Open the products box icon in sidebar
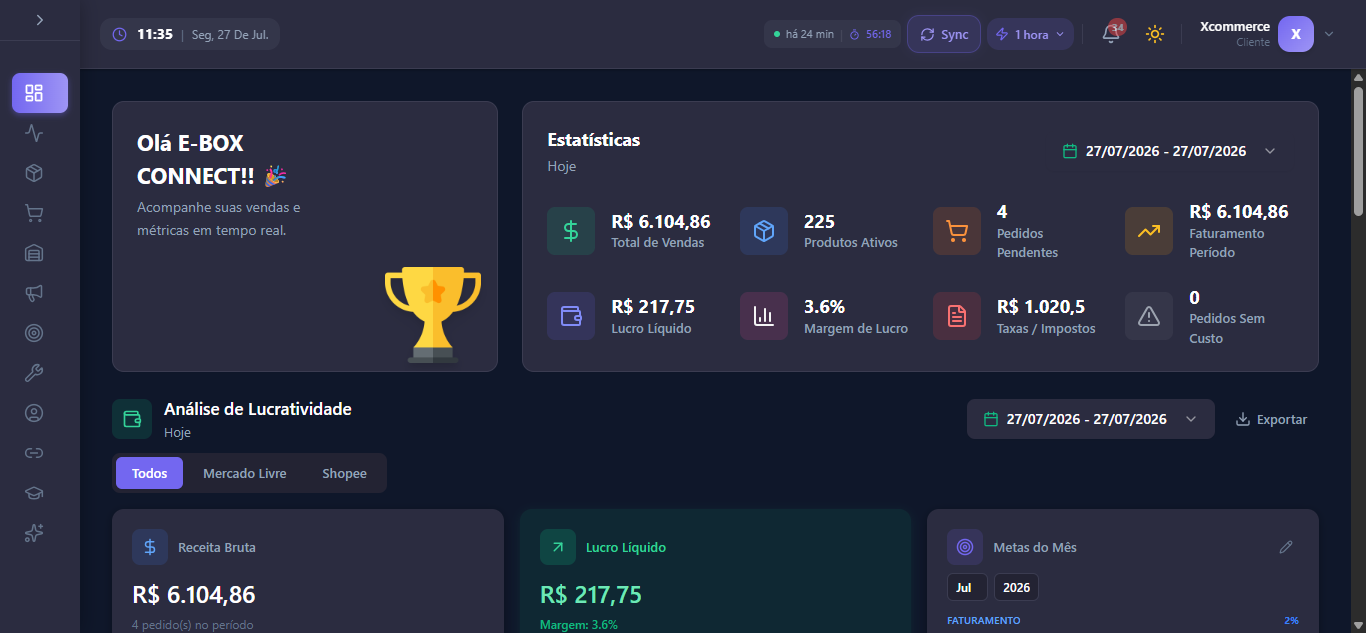The height and width of the screenshot is (633, 1366). (x=34, y=173)
